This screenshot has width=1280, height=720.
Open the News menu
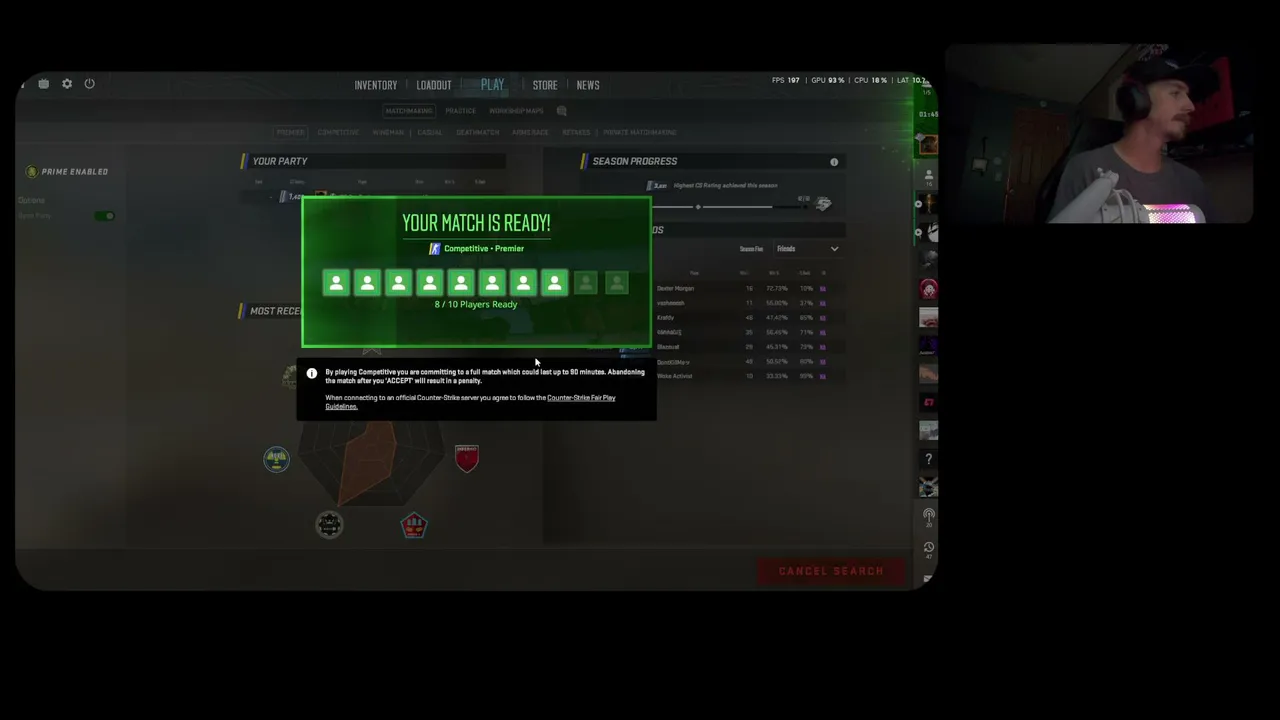pos(588,85)
